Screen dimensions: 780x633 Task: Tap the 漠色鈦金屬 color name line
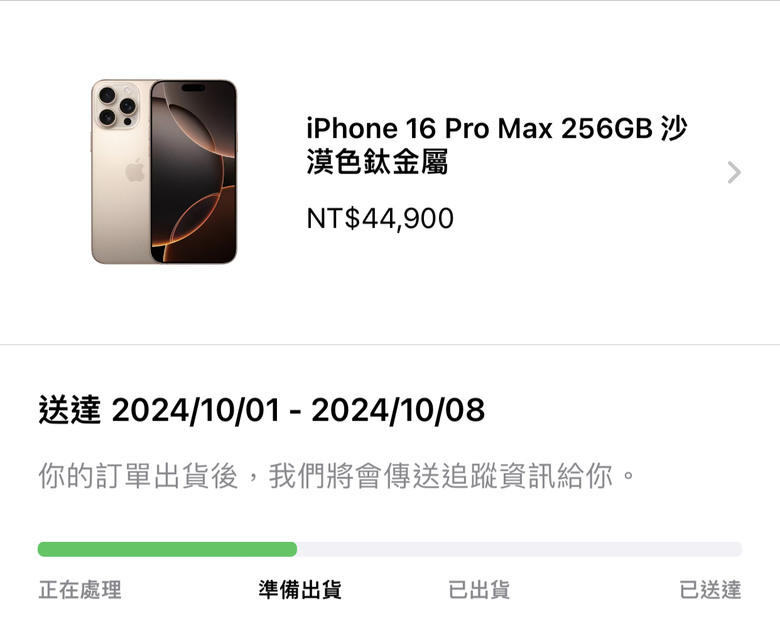[377, 162]
